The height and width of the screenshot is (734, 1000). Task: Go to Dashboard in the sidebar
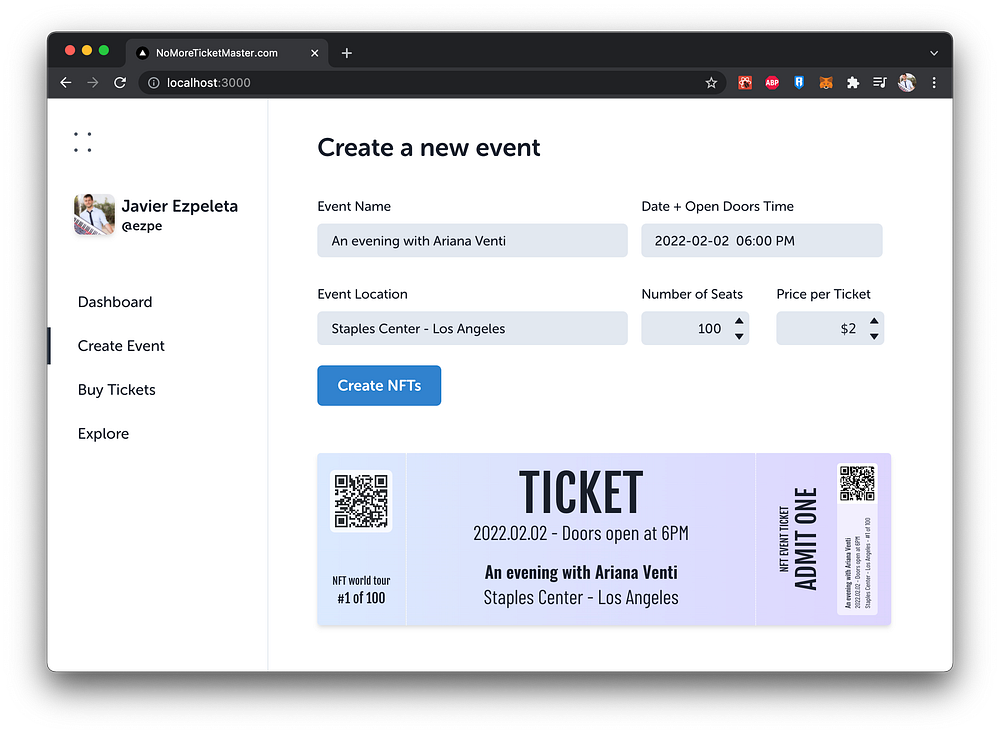(115, 302)
